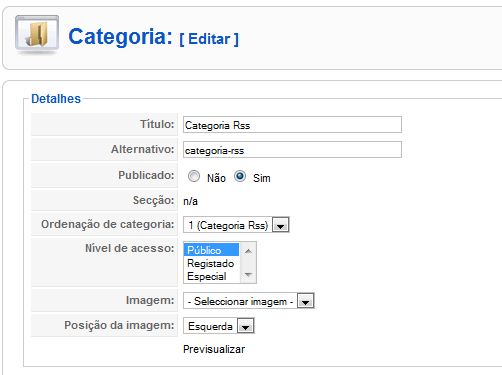Click the category folder icon in header
Viewport: 502px width, 375px height.
[37, 35]
